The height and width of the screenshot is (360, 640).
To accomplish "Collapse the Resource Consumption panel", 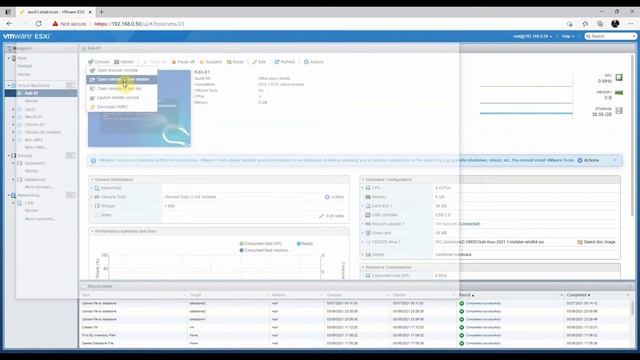I will (363, 267).
